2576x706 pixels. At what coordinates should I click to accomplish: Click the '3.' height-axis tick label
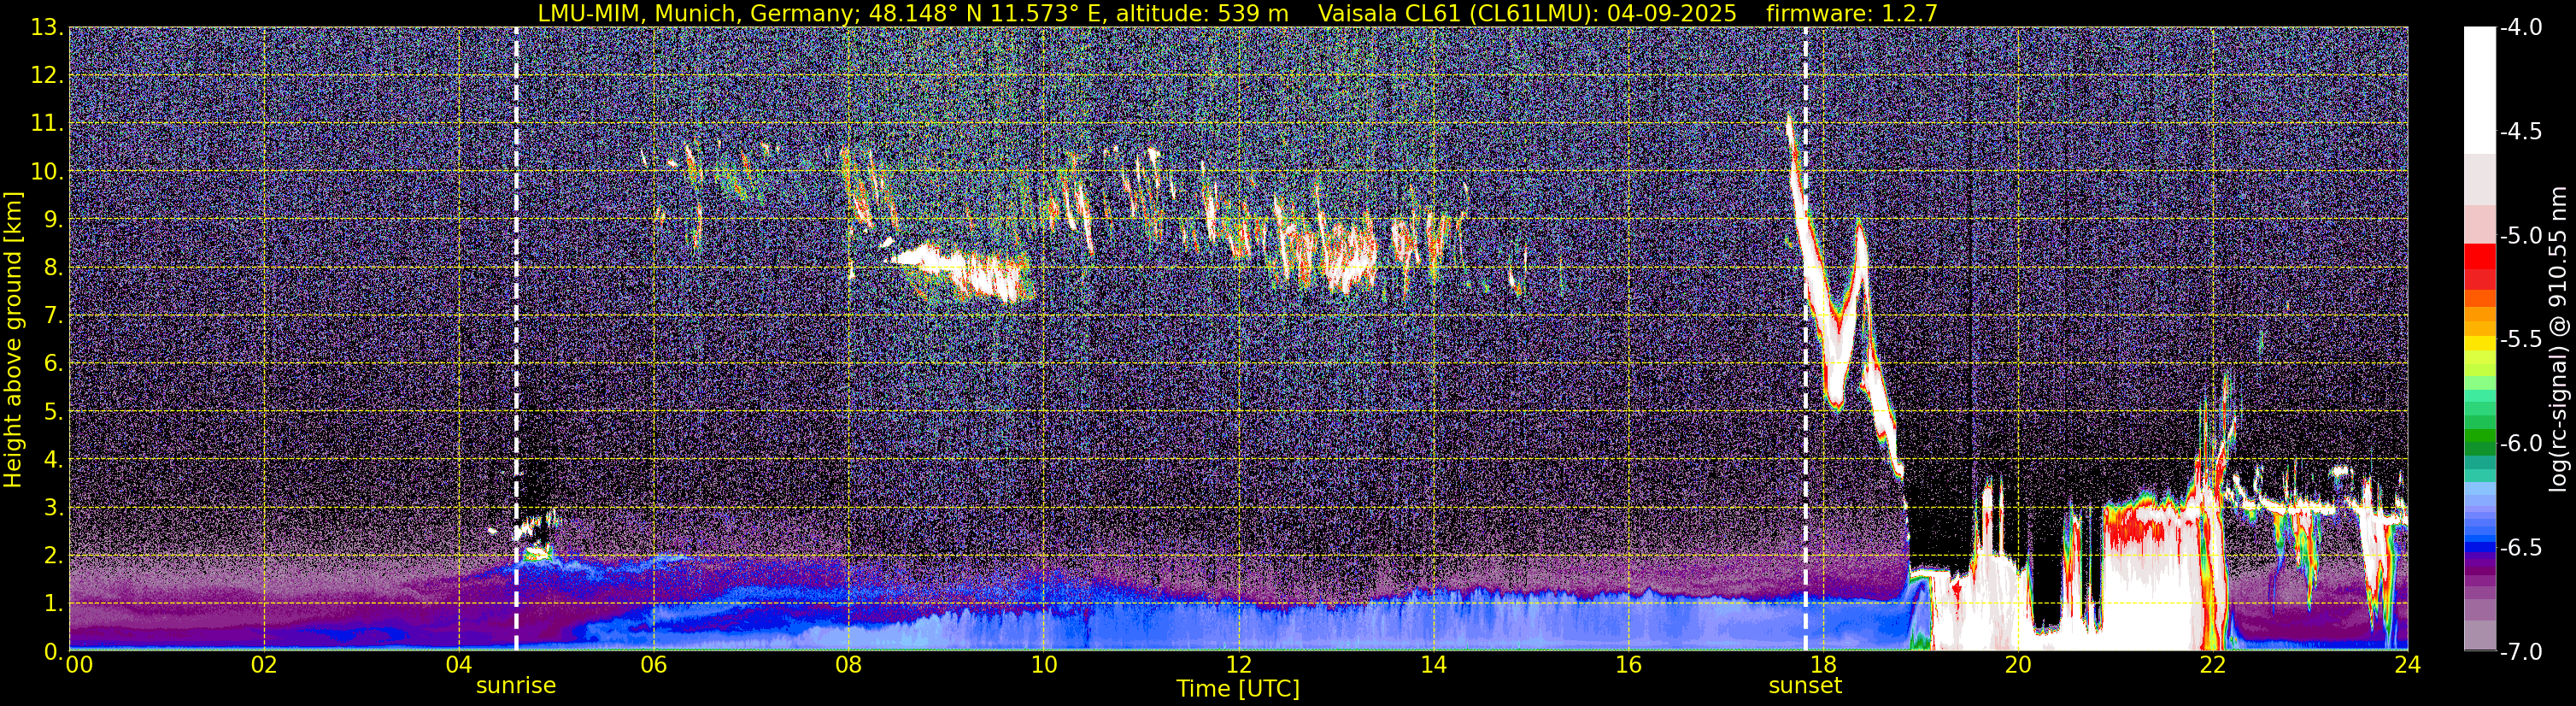[54, 508]
